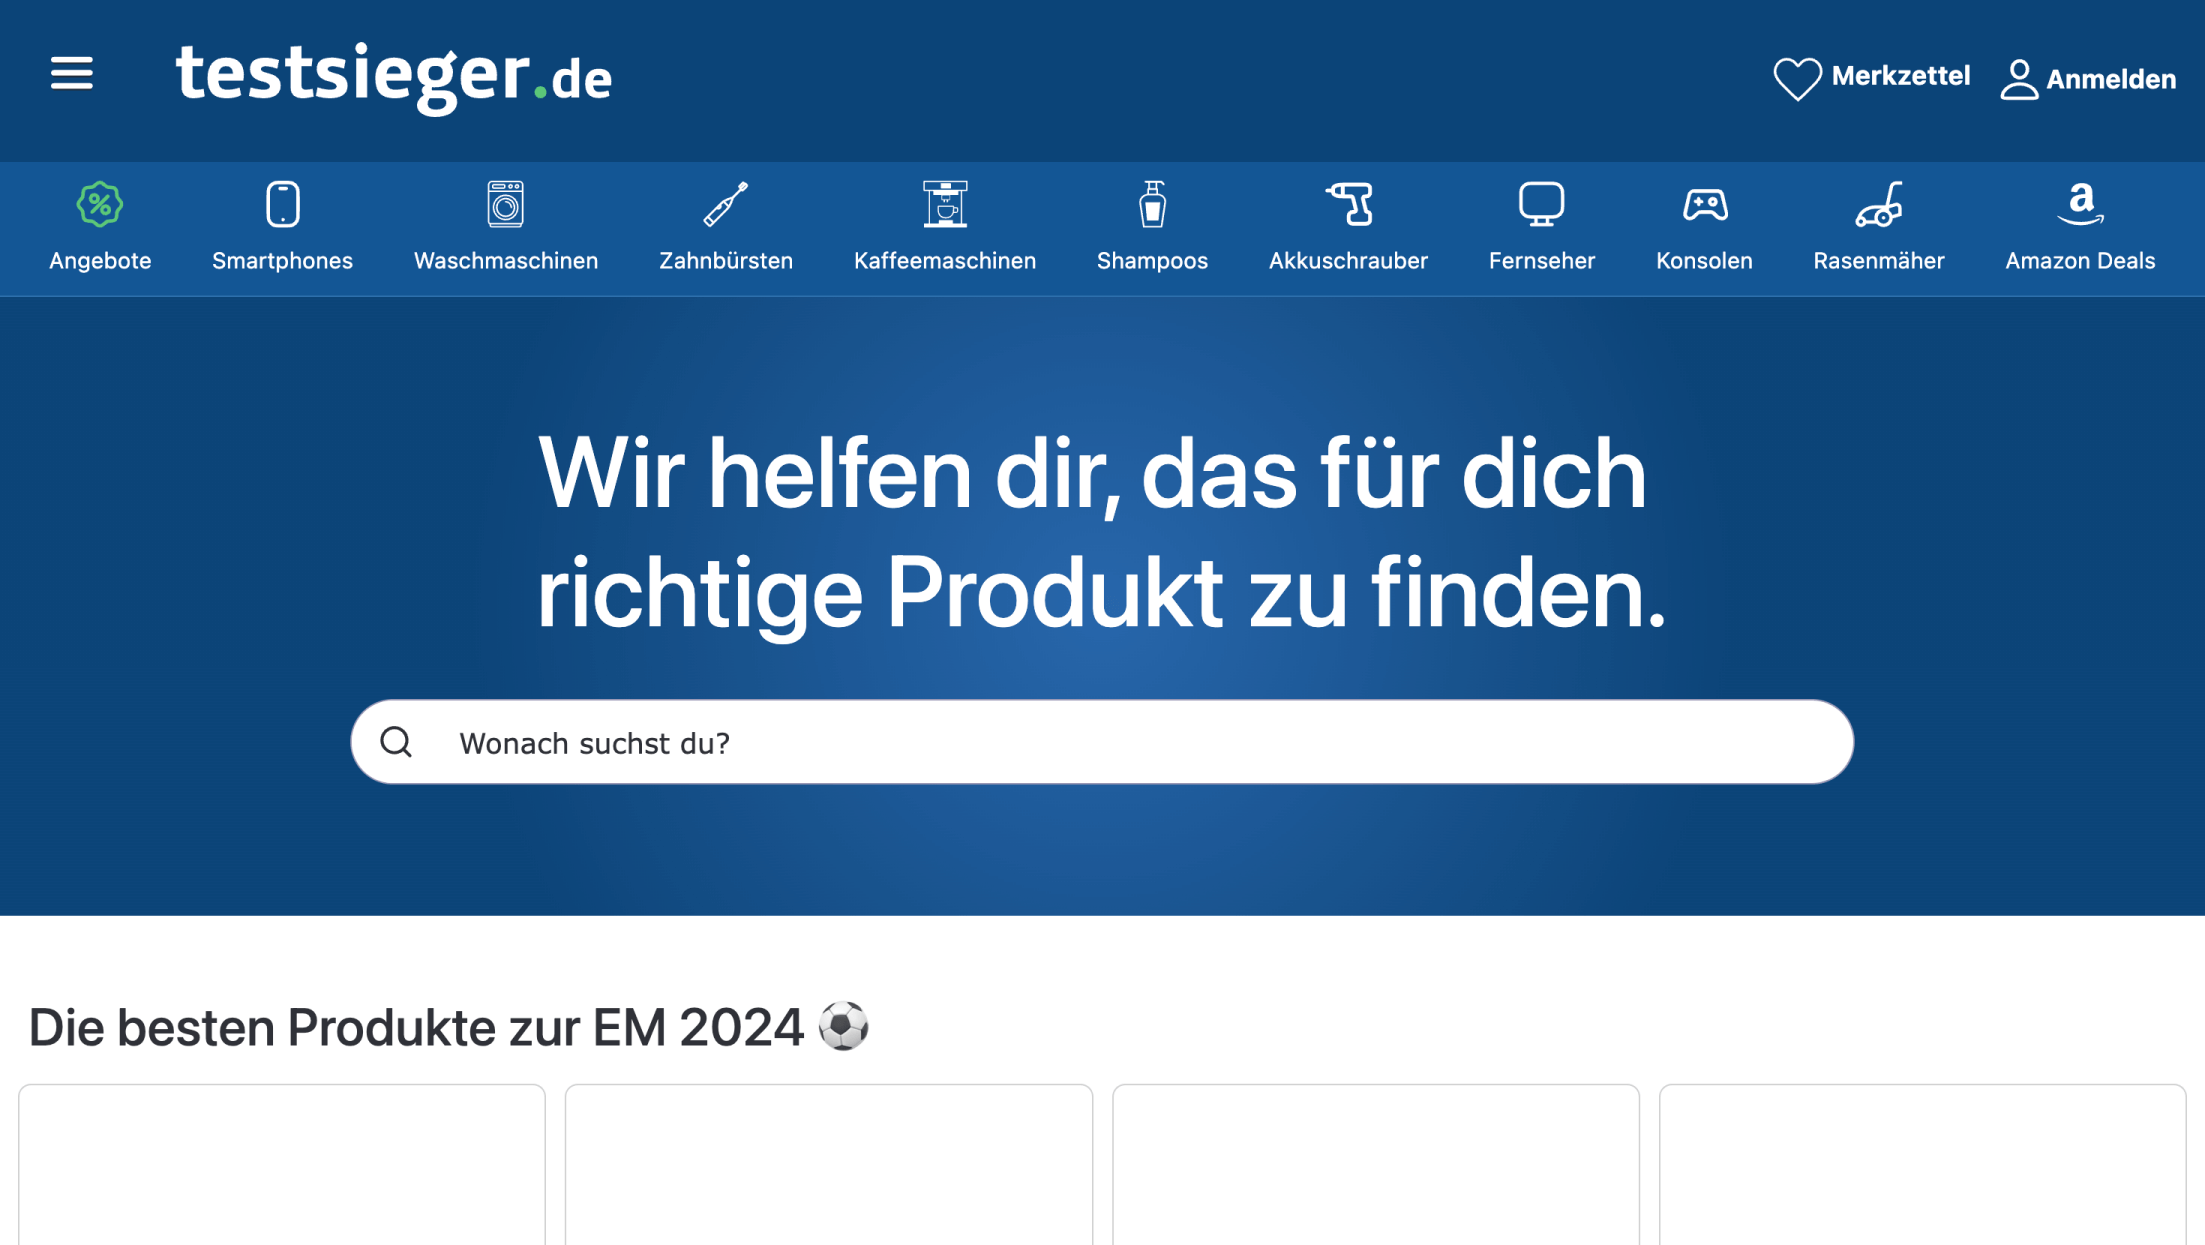Open the Rasenmäher category label

1879,261
